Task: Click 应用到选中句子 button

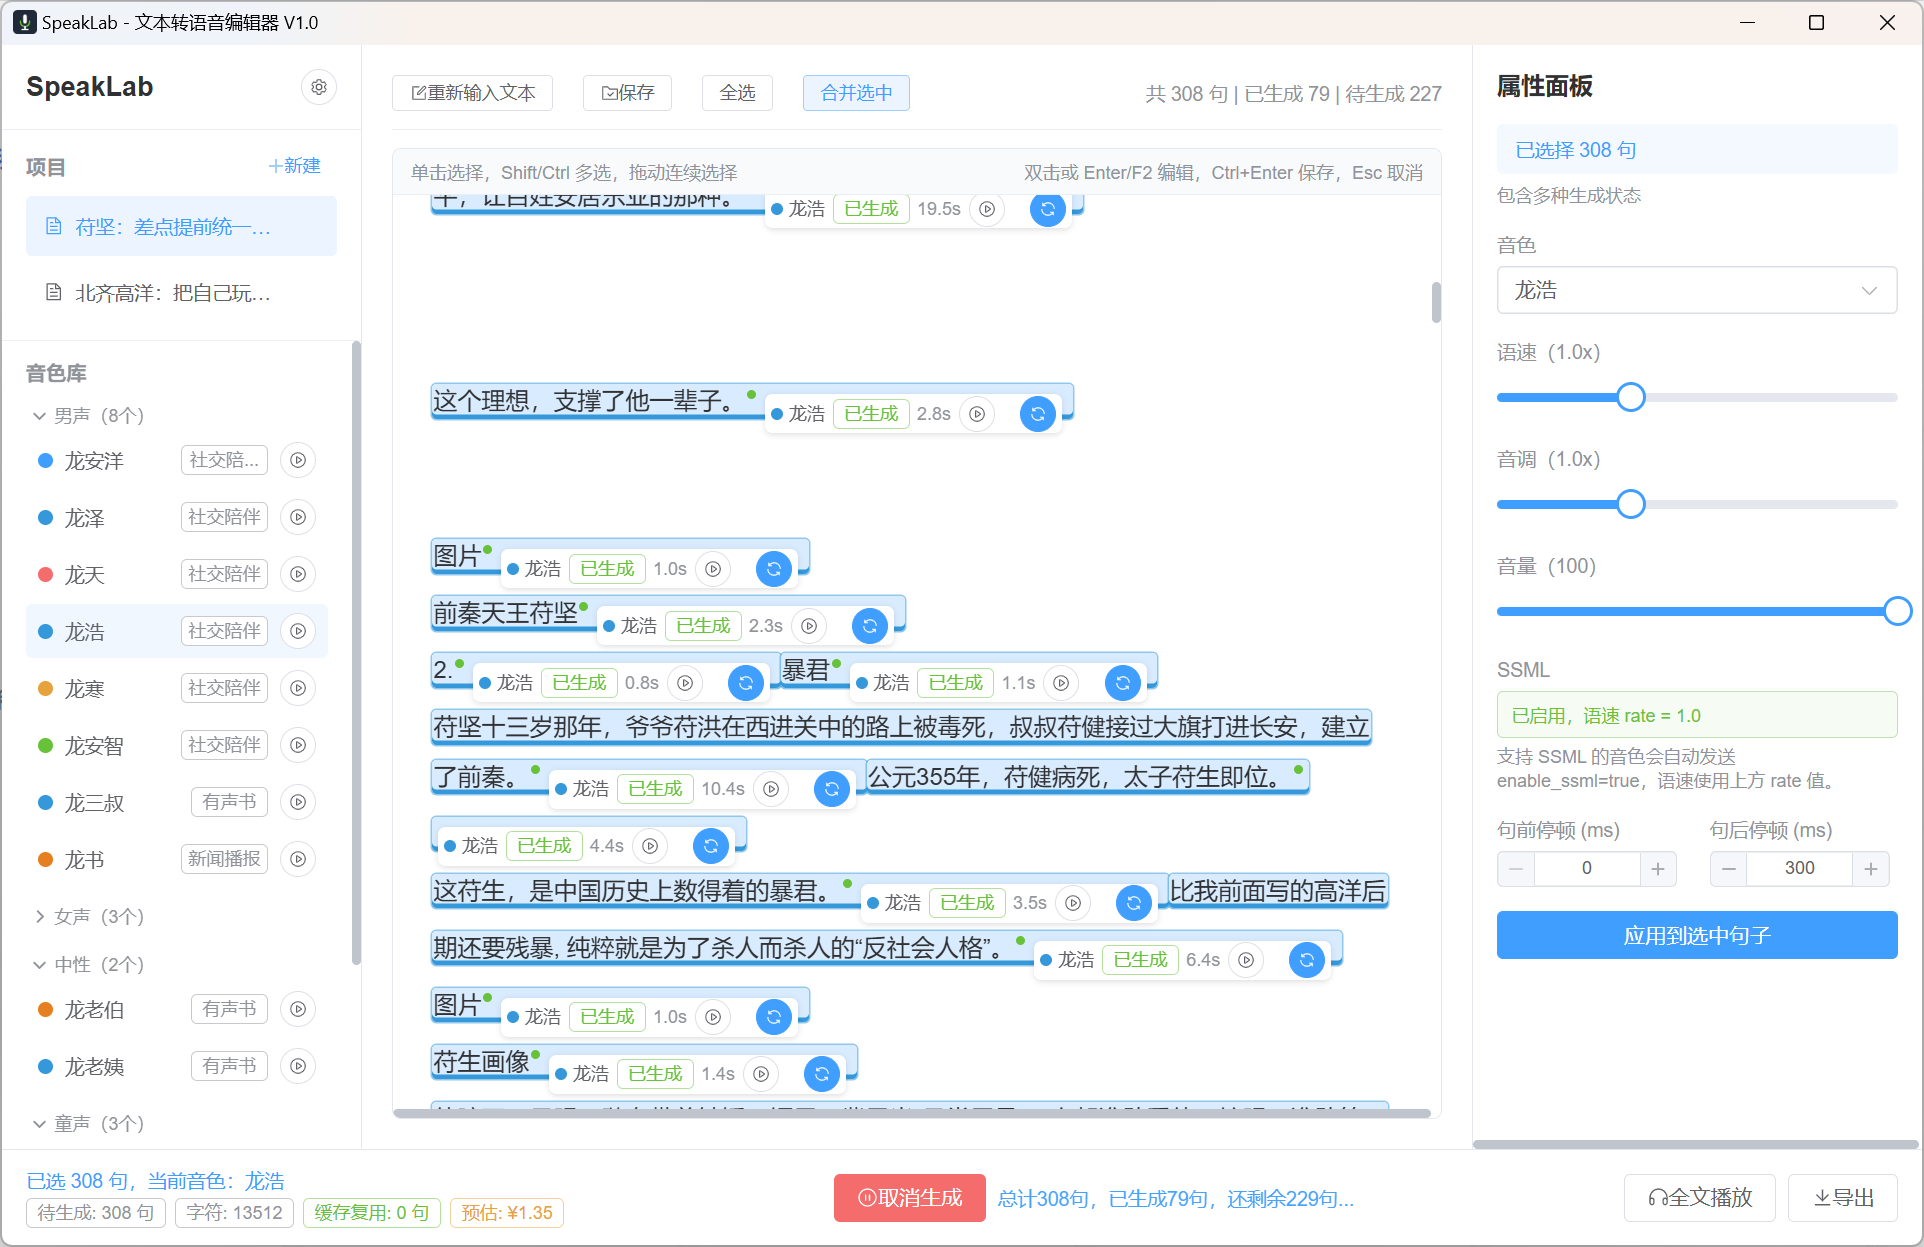Action: tap(1696, 935)
